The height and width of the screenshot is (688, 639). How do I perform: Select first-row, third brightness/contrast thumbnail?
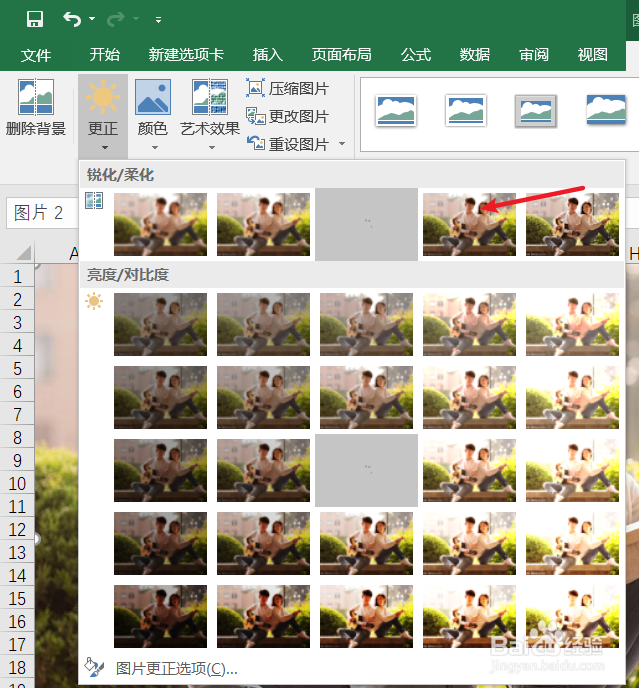(x=366, y=324)
